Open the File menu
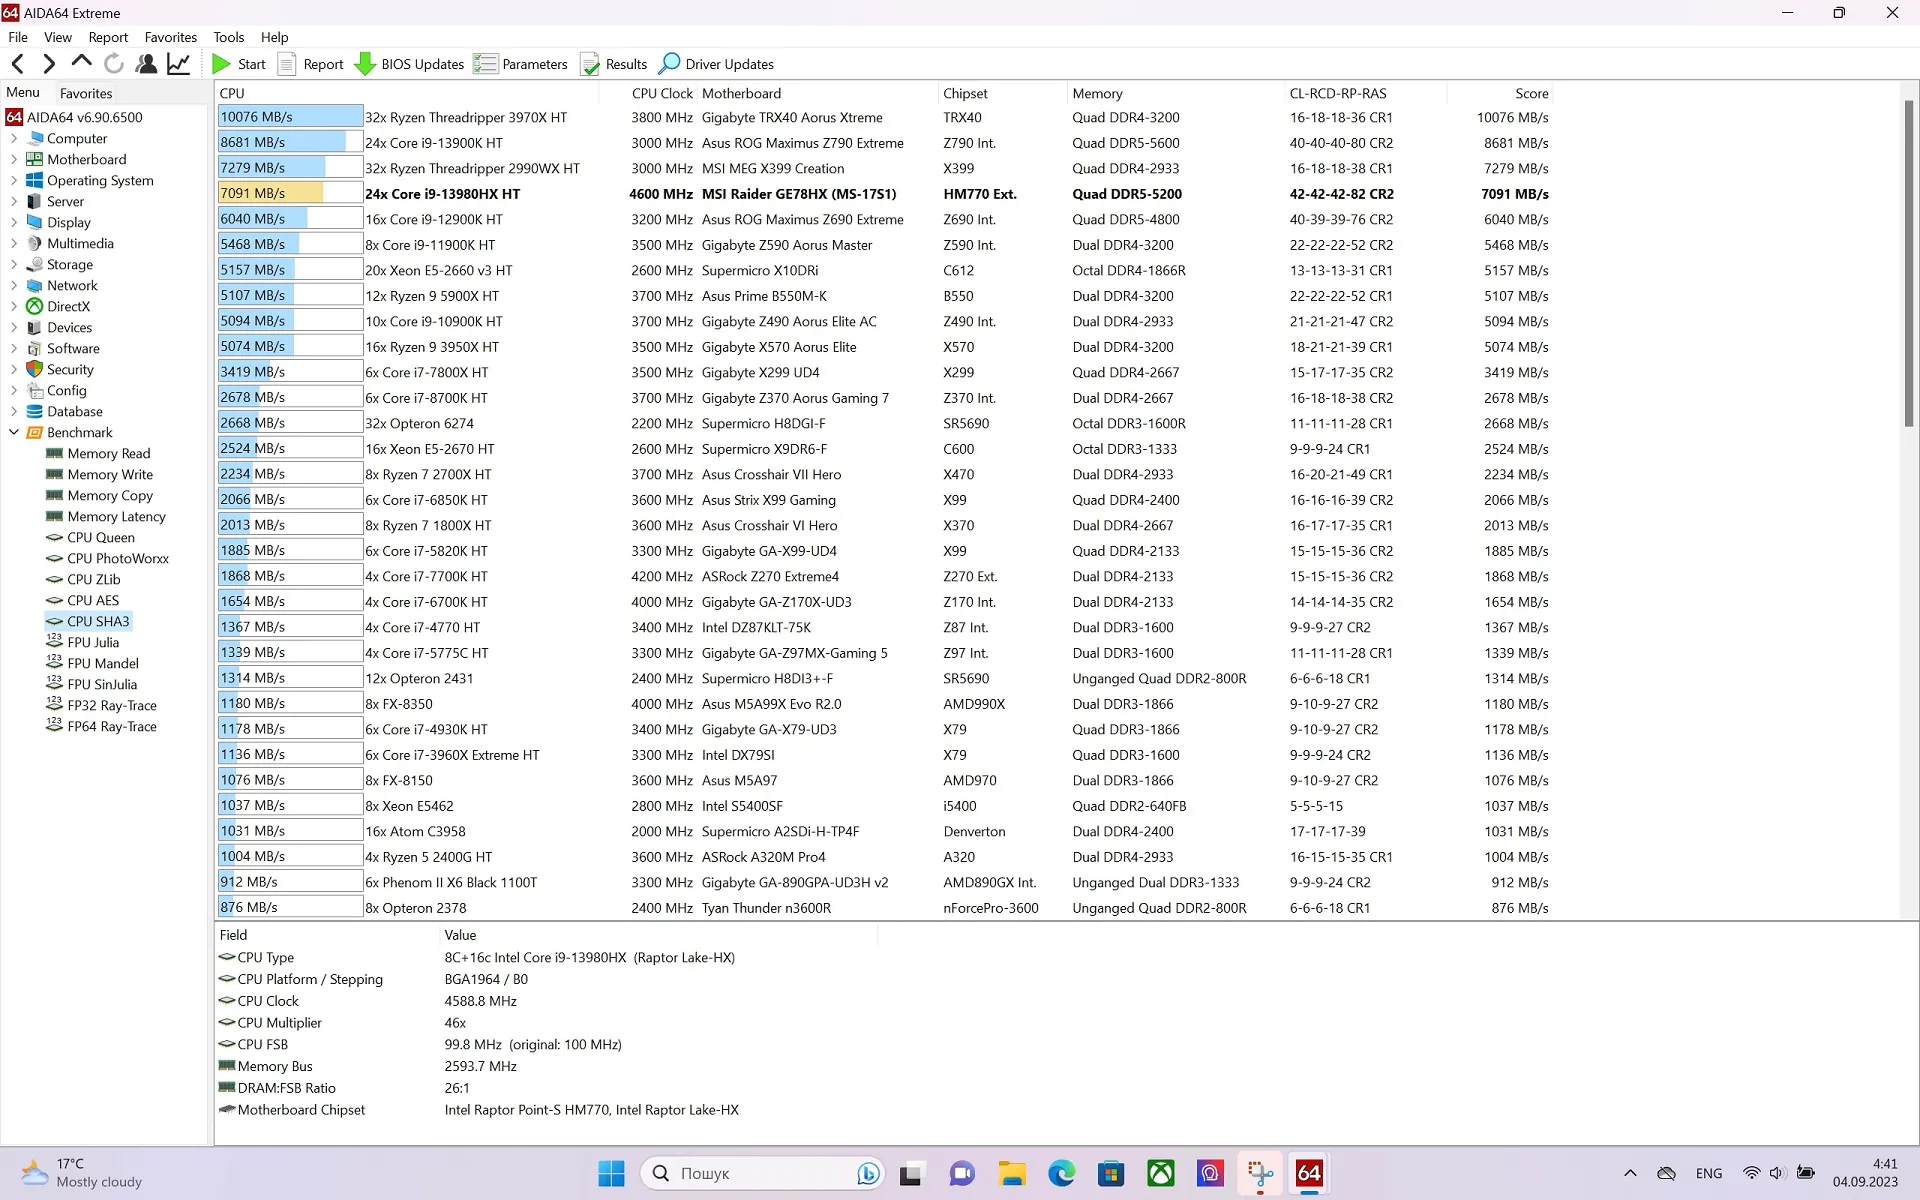The width and height of the screenshot is (1920, 1200). 18,37
